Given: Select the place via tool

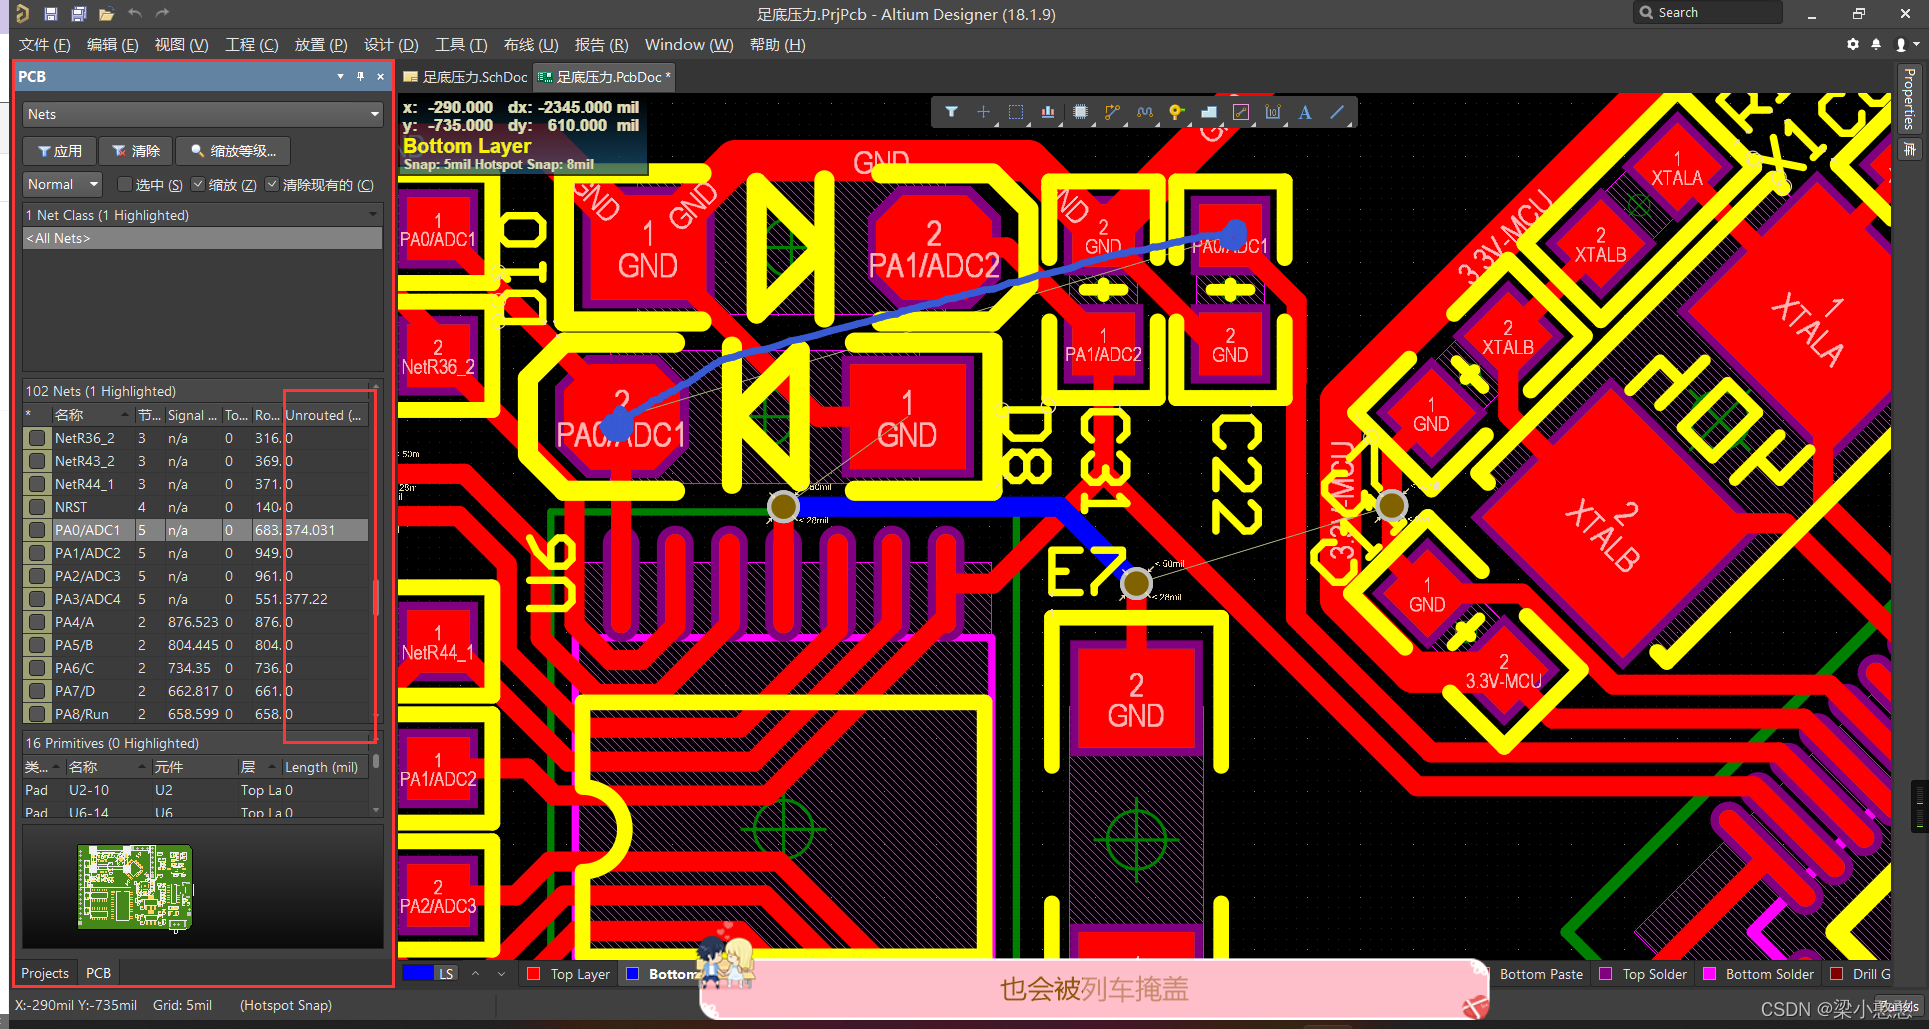Looking at the screenshot, I should tap(1176, 113).
